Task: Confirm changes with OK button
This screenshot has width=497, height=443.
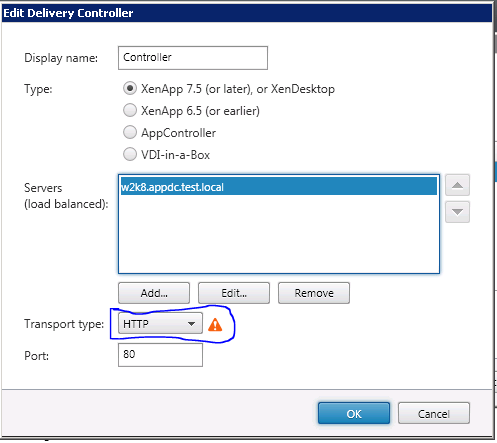Action: point(354,413)
